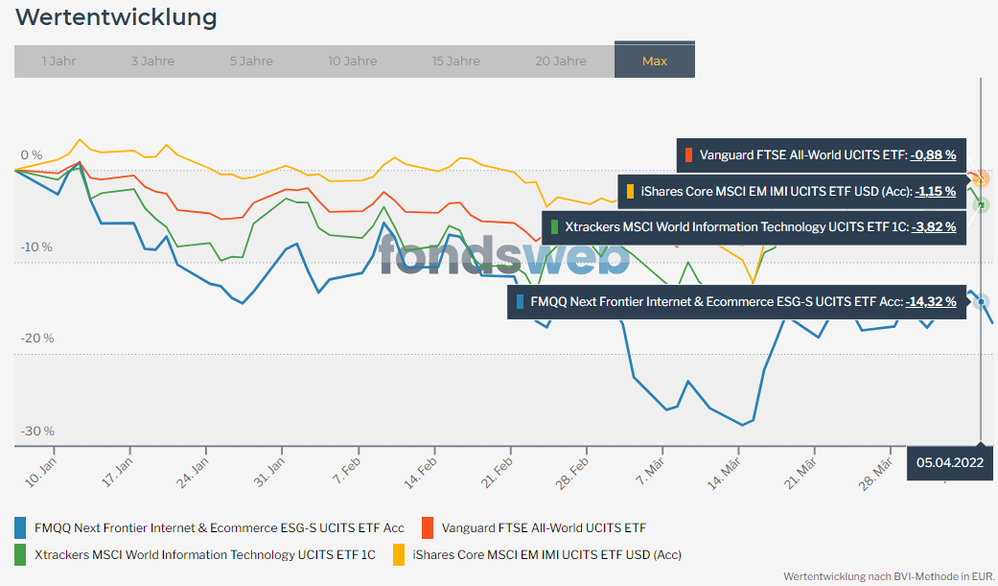Click the green Xtrackers legend color swatch

(20, 555)
